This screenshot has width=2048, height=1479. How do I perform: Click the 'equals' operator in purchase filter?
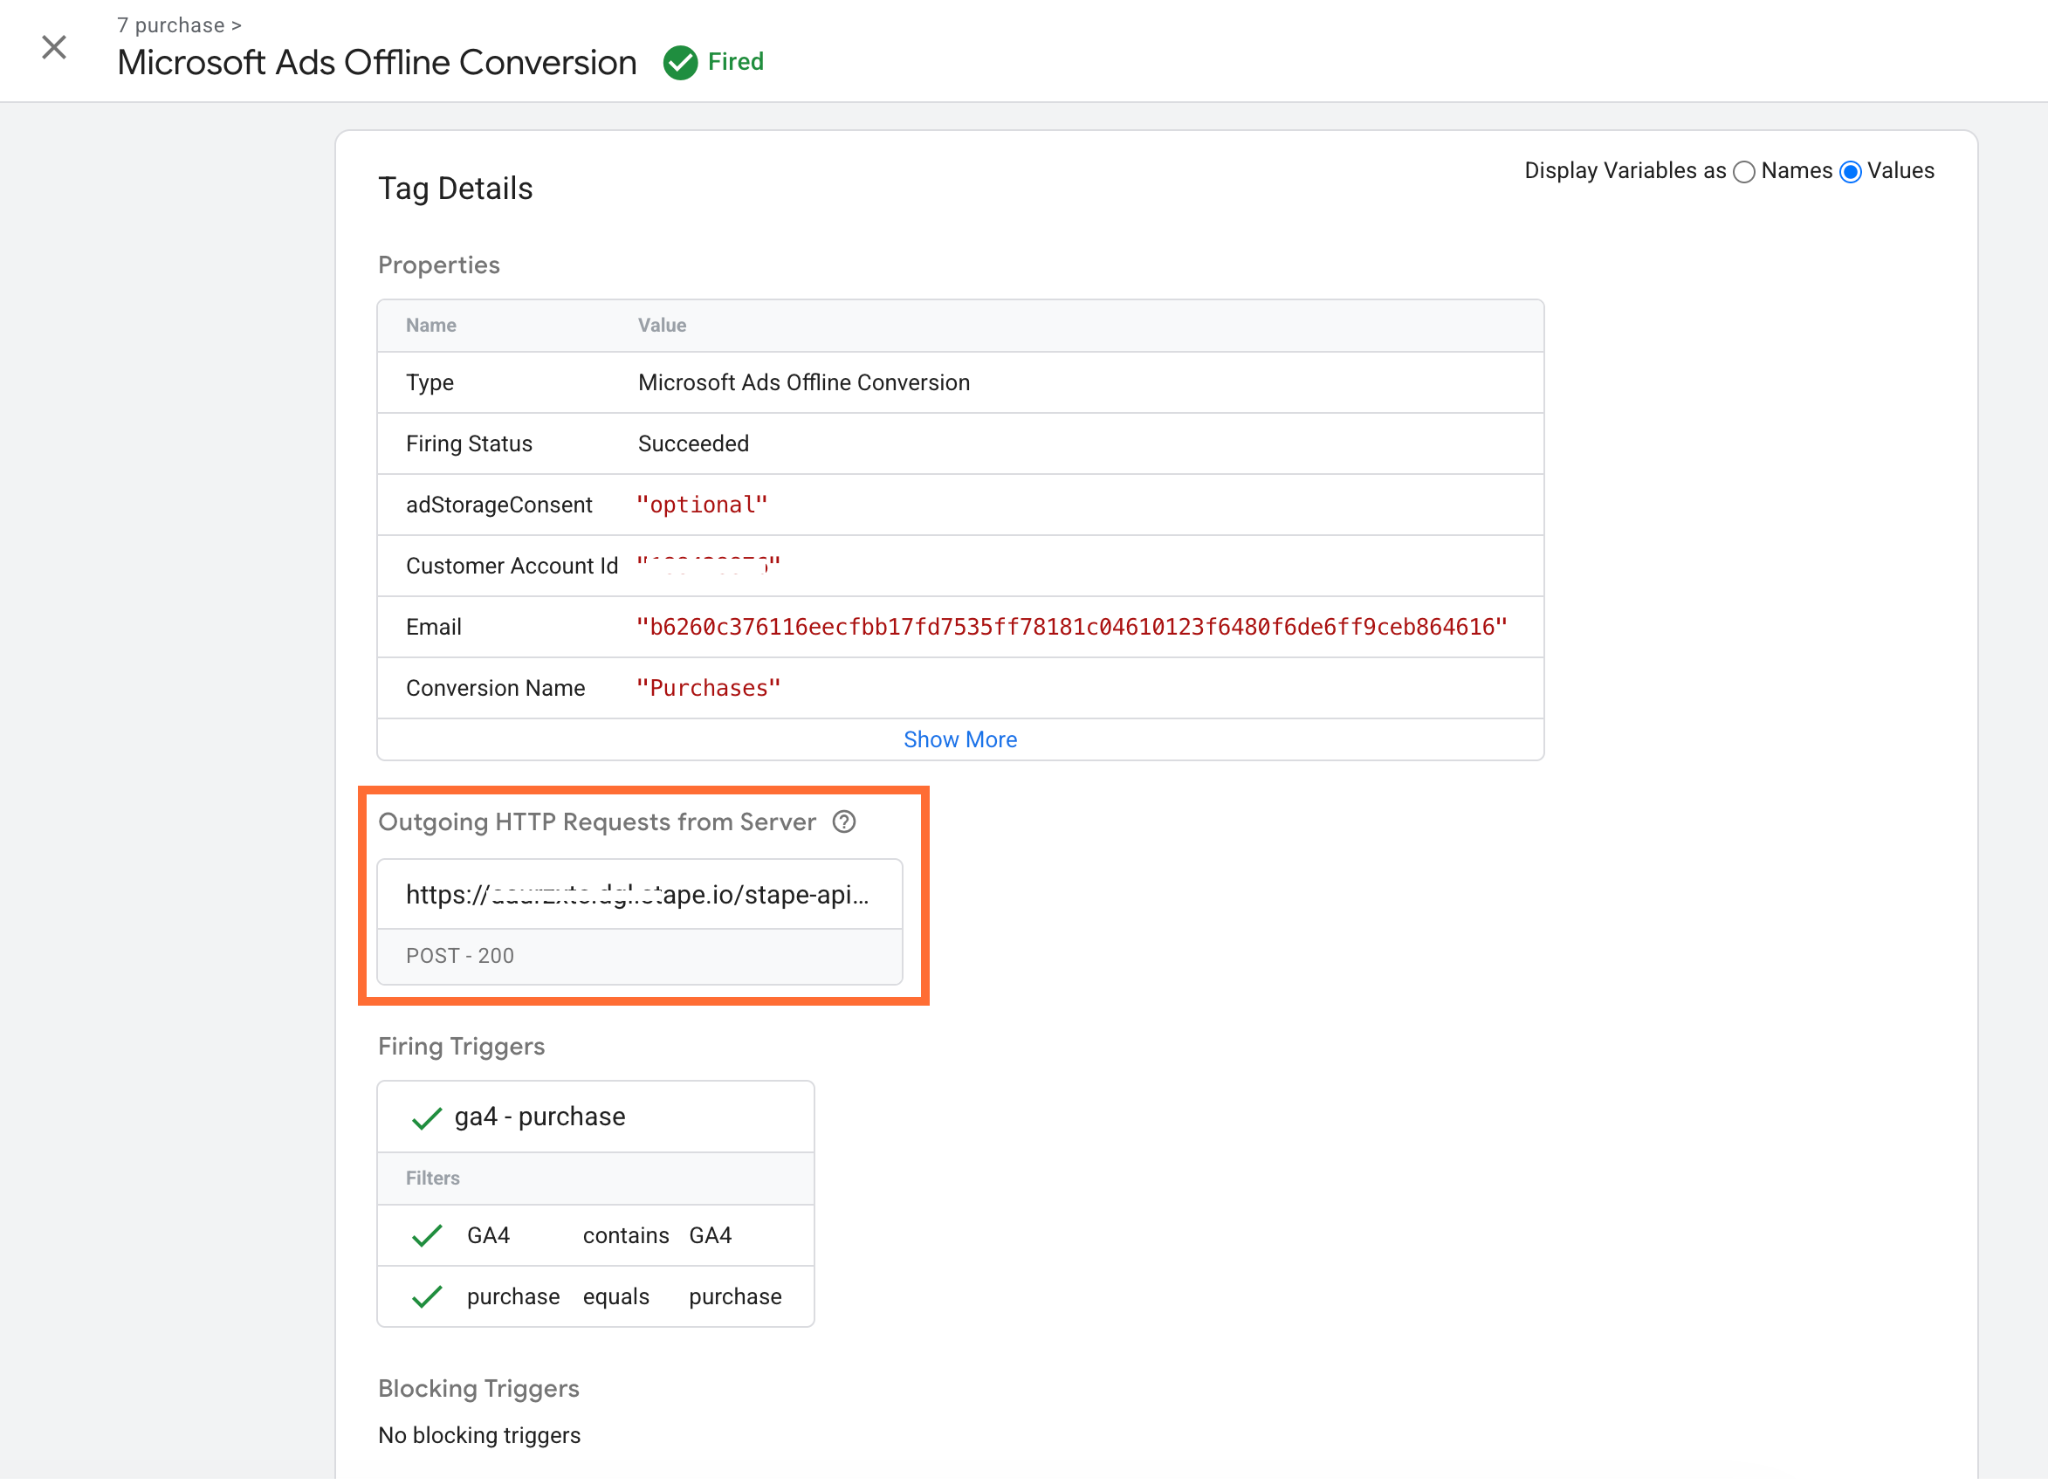tap(616, 1297)
